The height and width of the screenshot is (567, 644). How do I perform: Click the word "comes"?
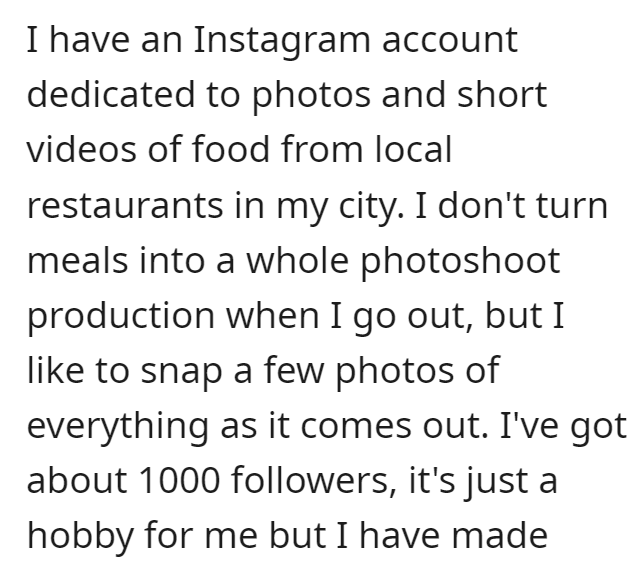click(x=356, y=427)
